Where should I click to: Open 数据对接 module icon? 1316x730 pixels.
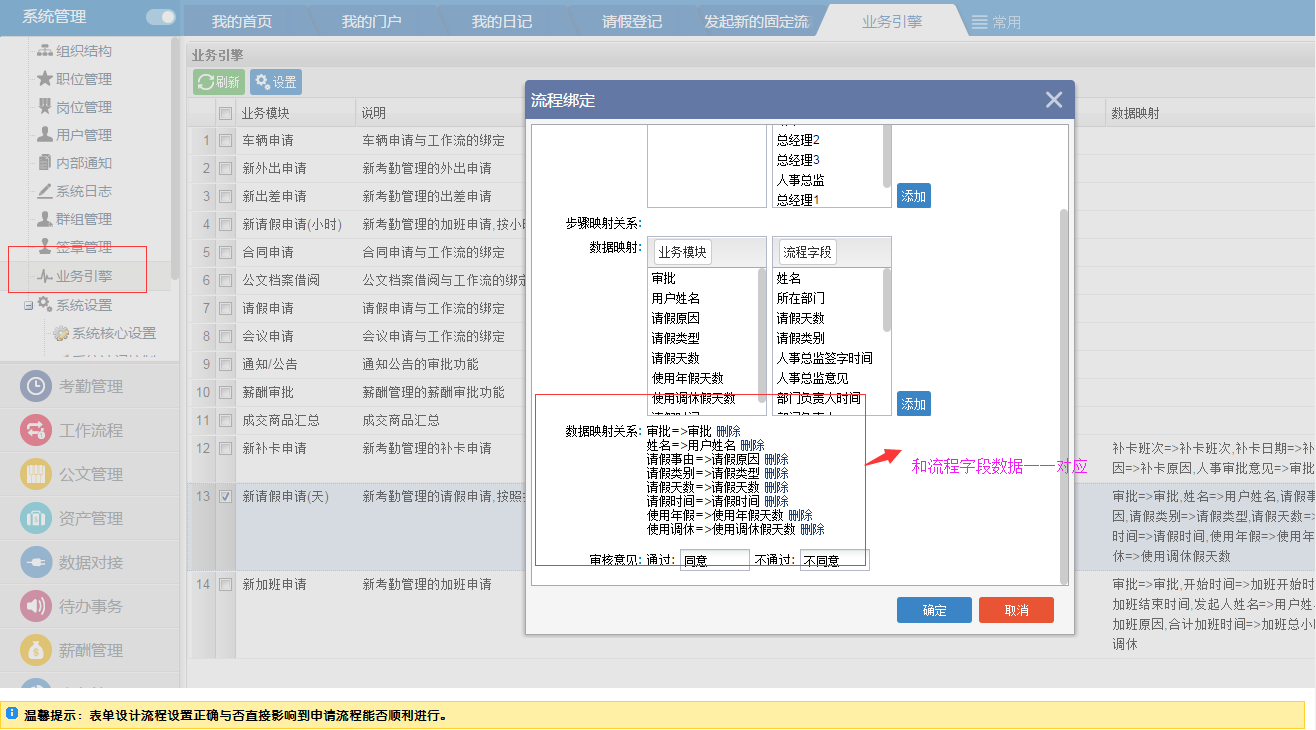(x=36, y=563)
